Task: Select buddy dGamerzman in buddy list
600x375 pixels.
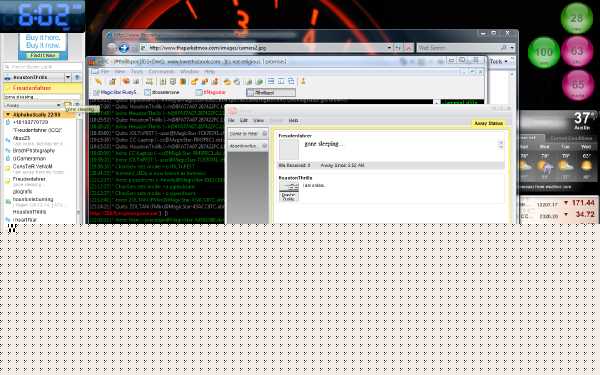Action: click(x=29, y=158)
